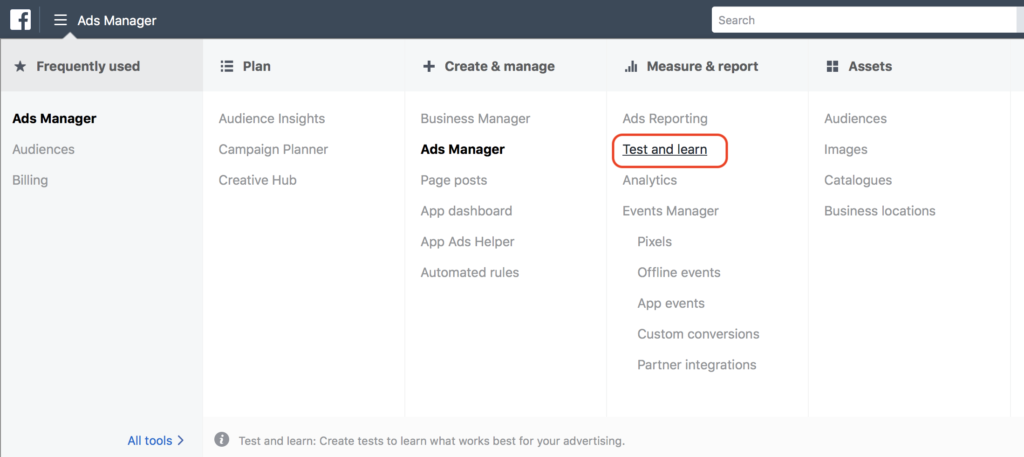
Task: Click the list icon beside Plan
Action: tap(227, 66)
